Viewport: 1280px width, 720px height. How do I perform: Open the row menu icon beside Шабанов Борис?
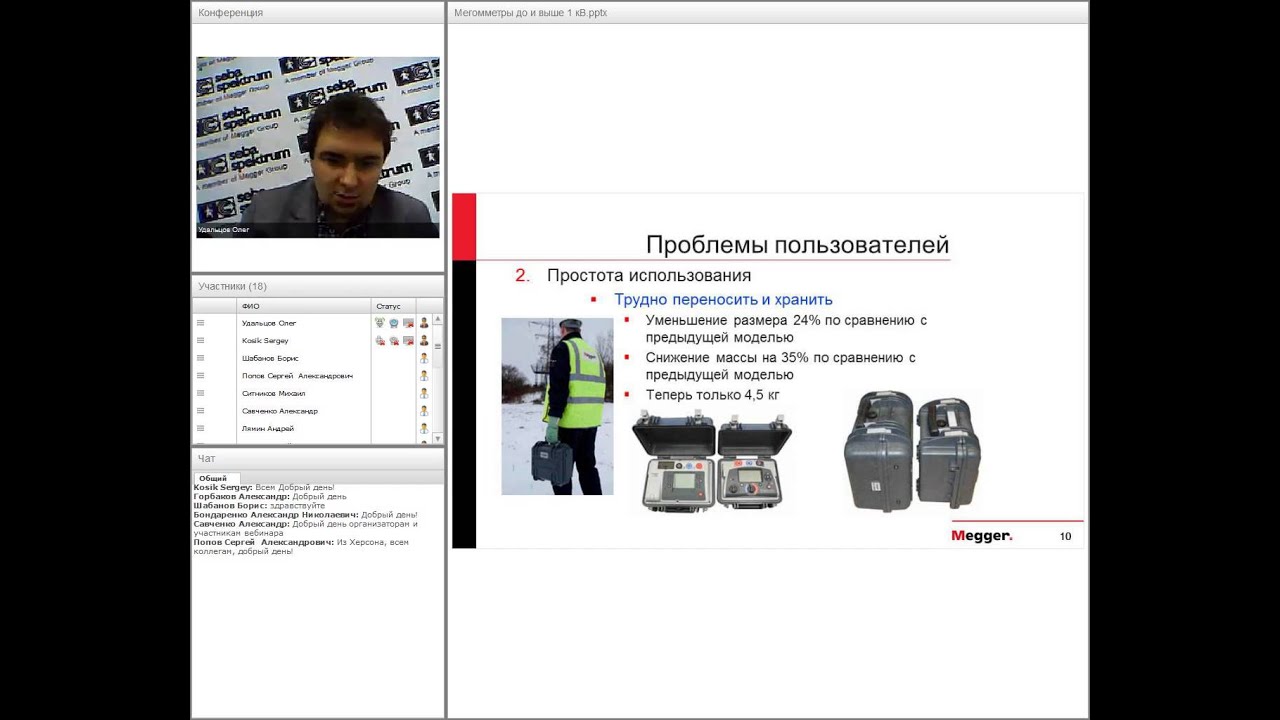(x=200, y=358)
